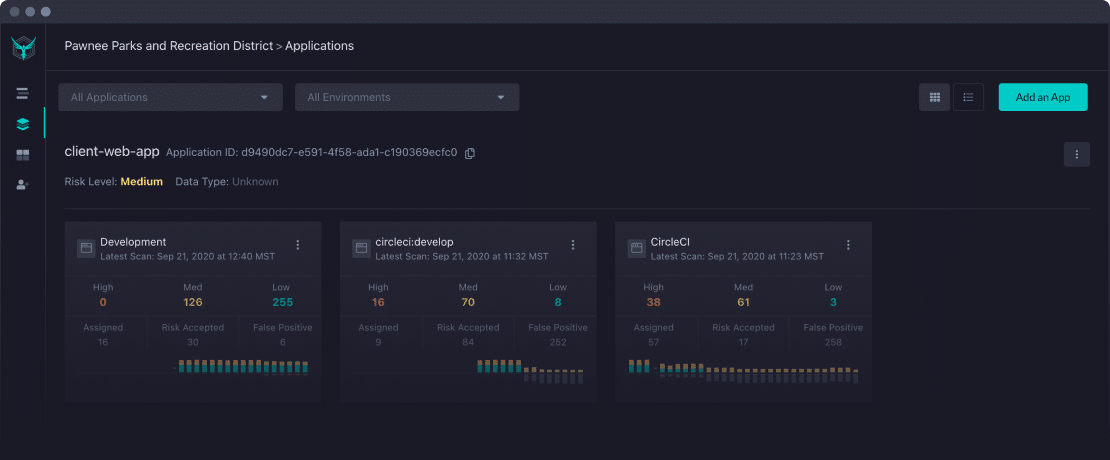This screenshot has width=1110, height=460.
Task: Click High count 16 in circleci:develop
Action: tap(378, 302)
